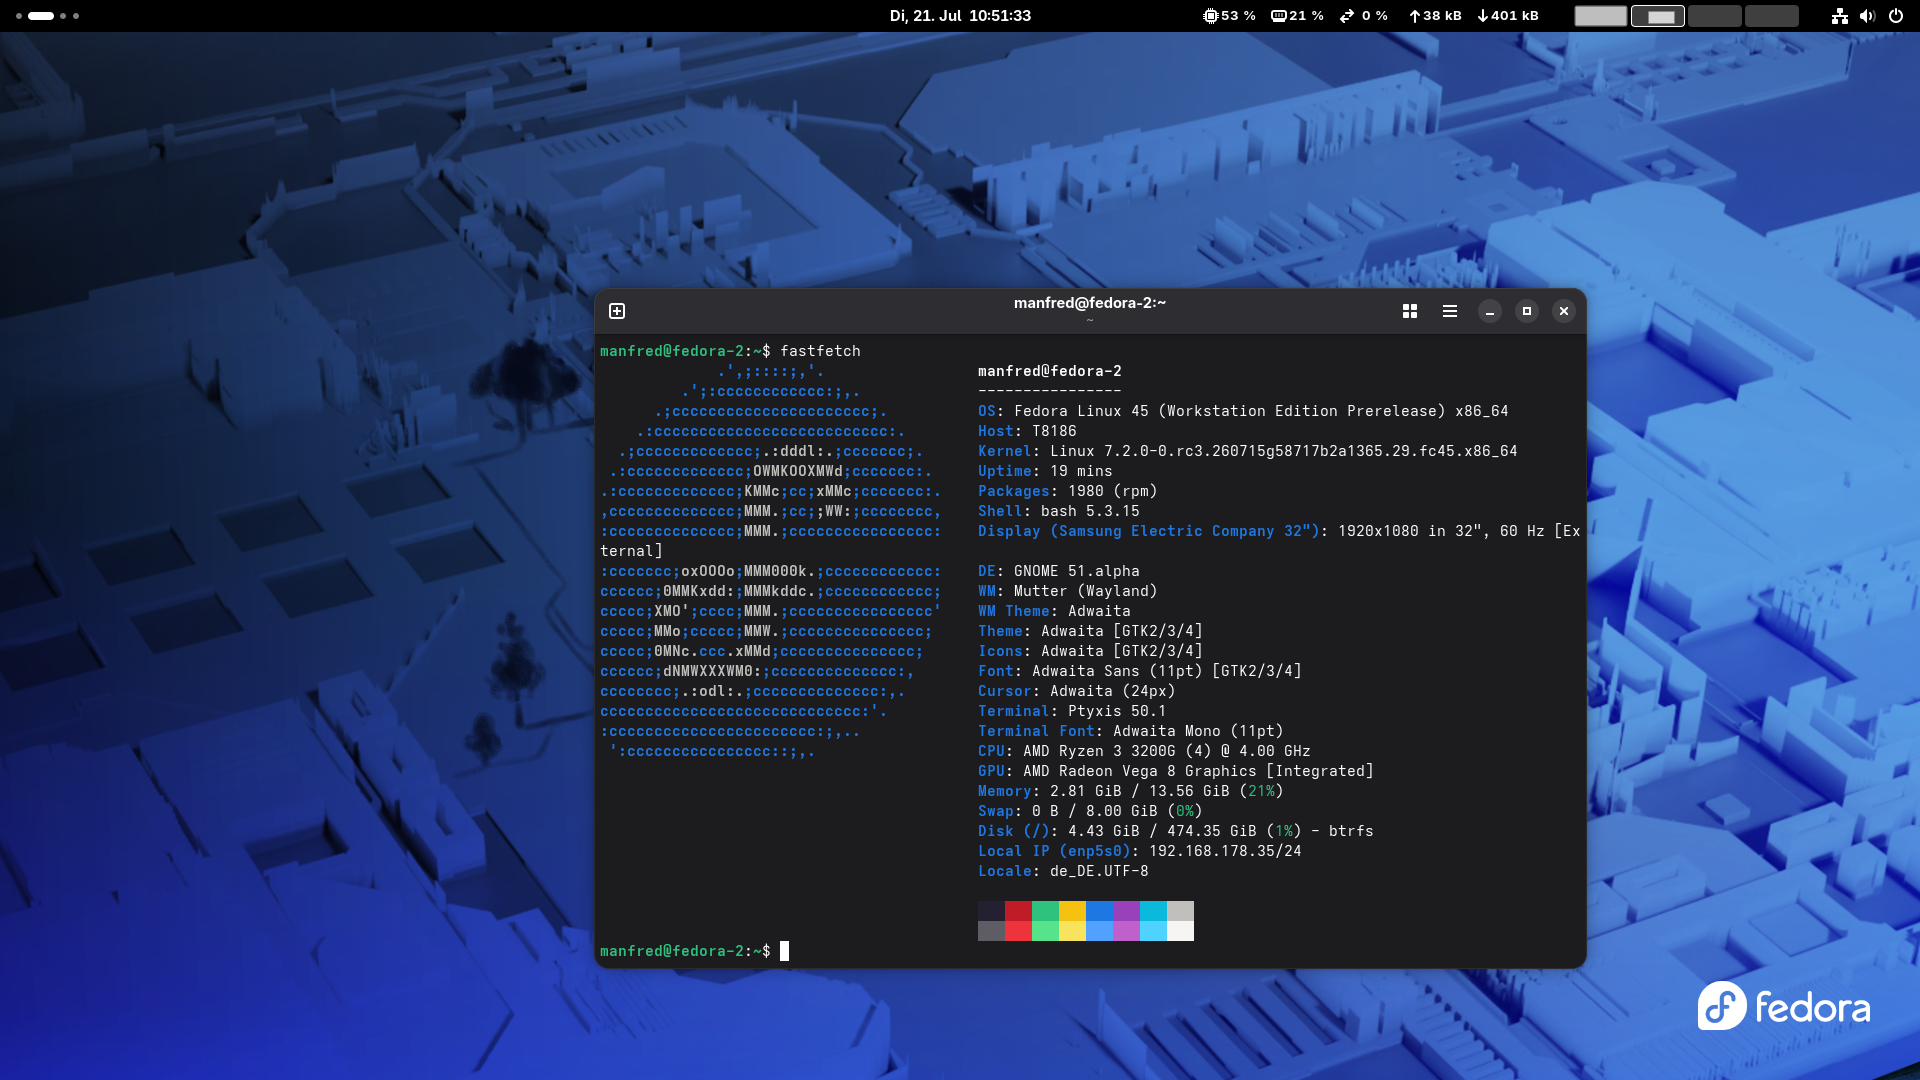The height and width of the screenshot is (1080, 1920).
Task: Open the Ptyxis hamburger main menu
Action: tap(1450, 311)
